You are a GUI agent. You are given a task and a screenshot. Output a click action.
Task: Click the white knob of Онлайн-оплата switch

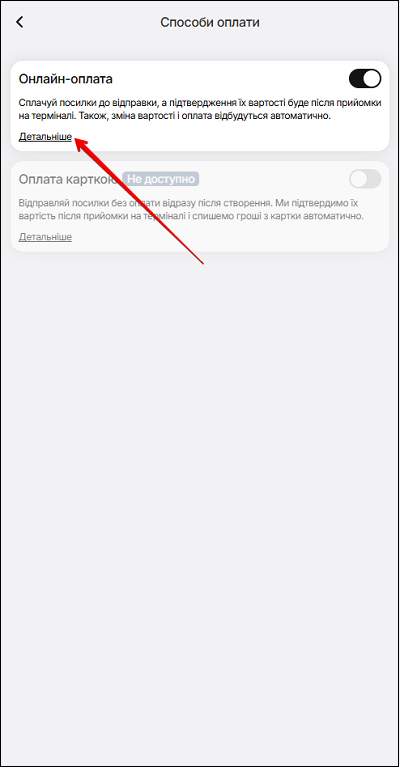coord(372,78)
